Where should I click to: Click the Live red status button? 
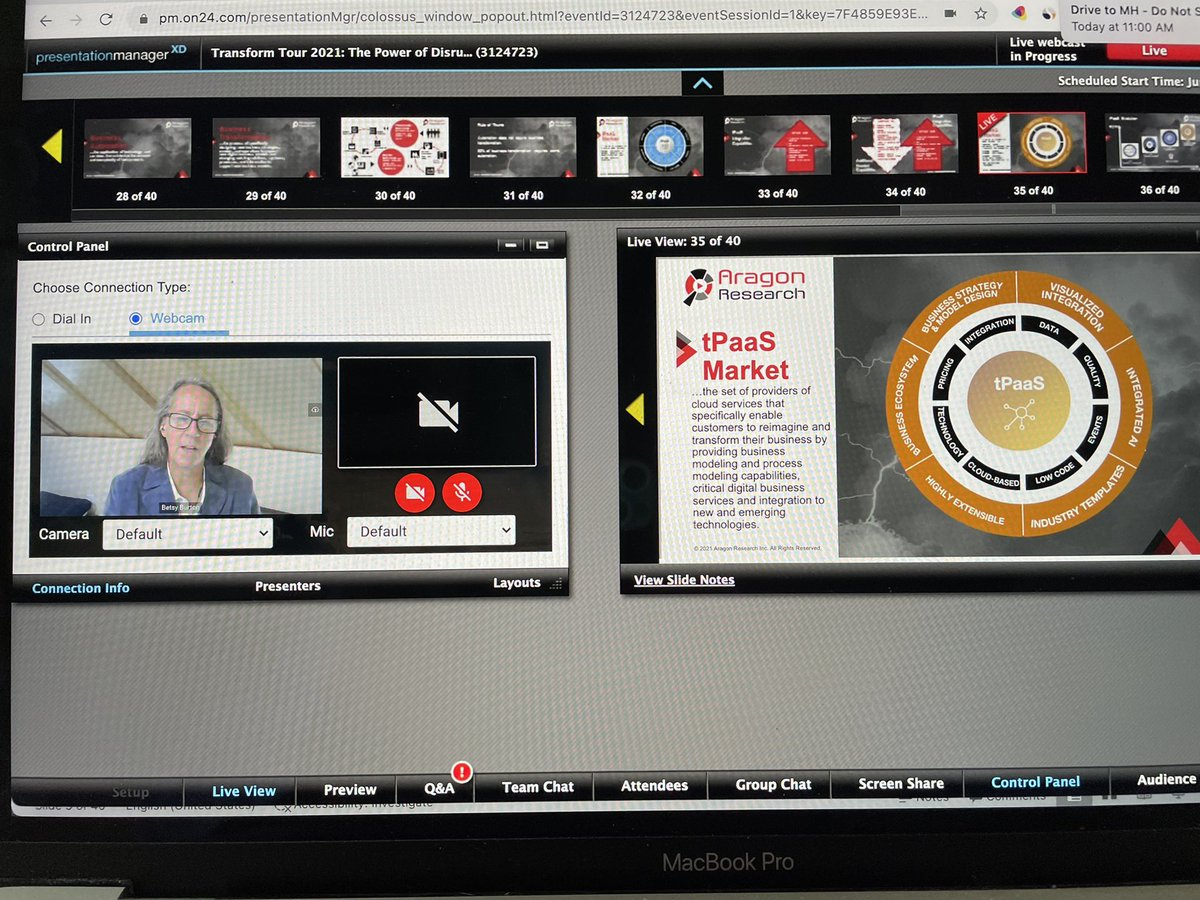point(1155,51)
